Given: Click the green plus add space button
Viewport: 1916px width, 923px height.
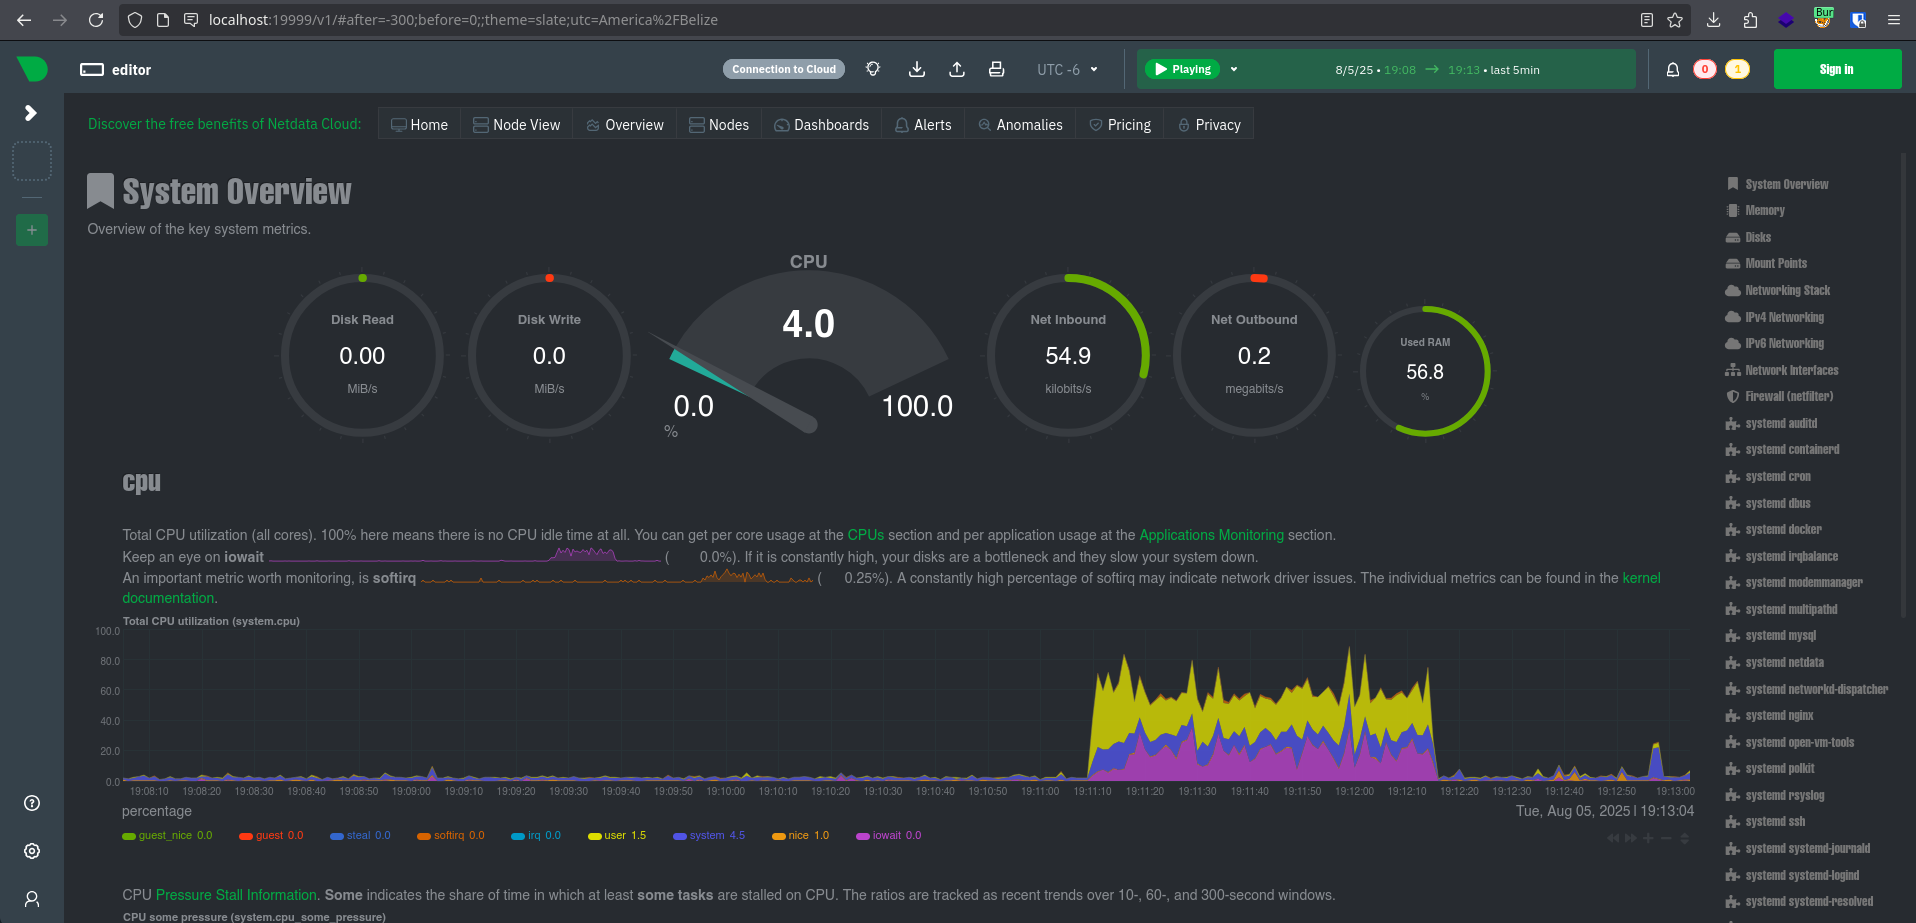Looking at the screenshot, I should [x=32, y=230].
